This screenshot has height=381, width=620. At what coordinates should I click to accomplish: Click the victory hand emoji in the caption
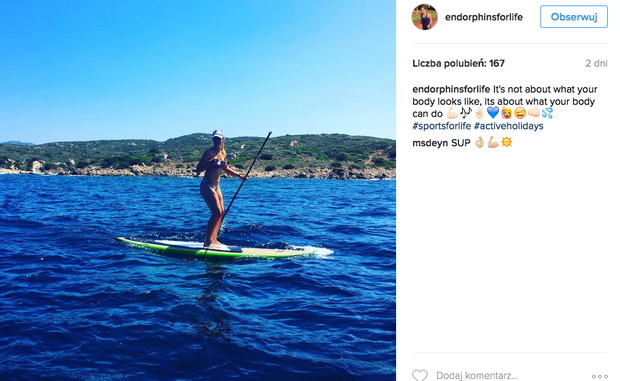click(x=479, y=113)
